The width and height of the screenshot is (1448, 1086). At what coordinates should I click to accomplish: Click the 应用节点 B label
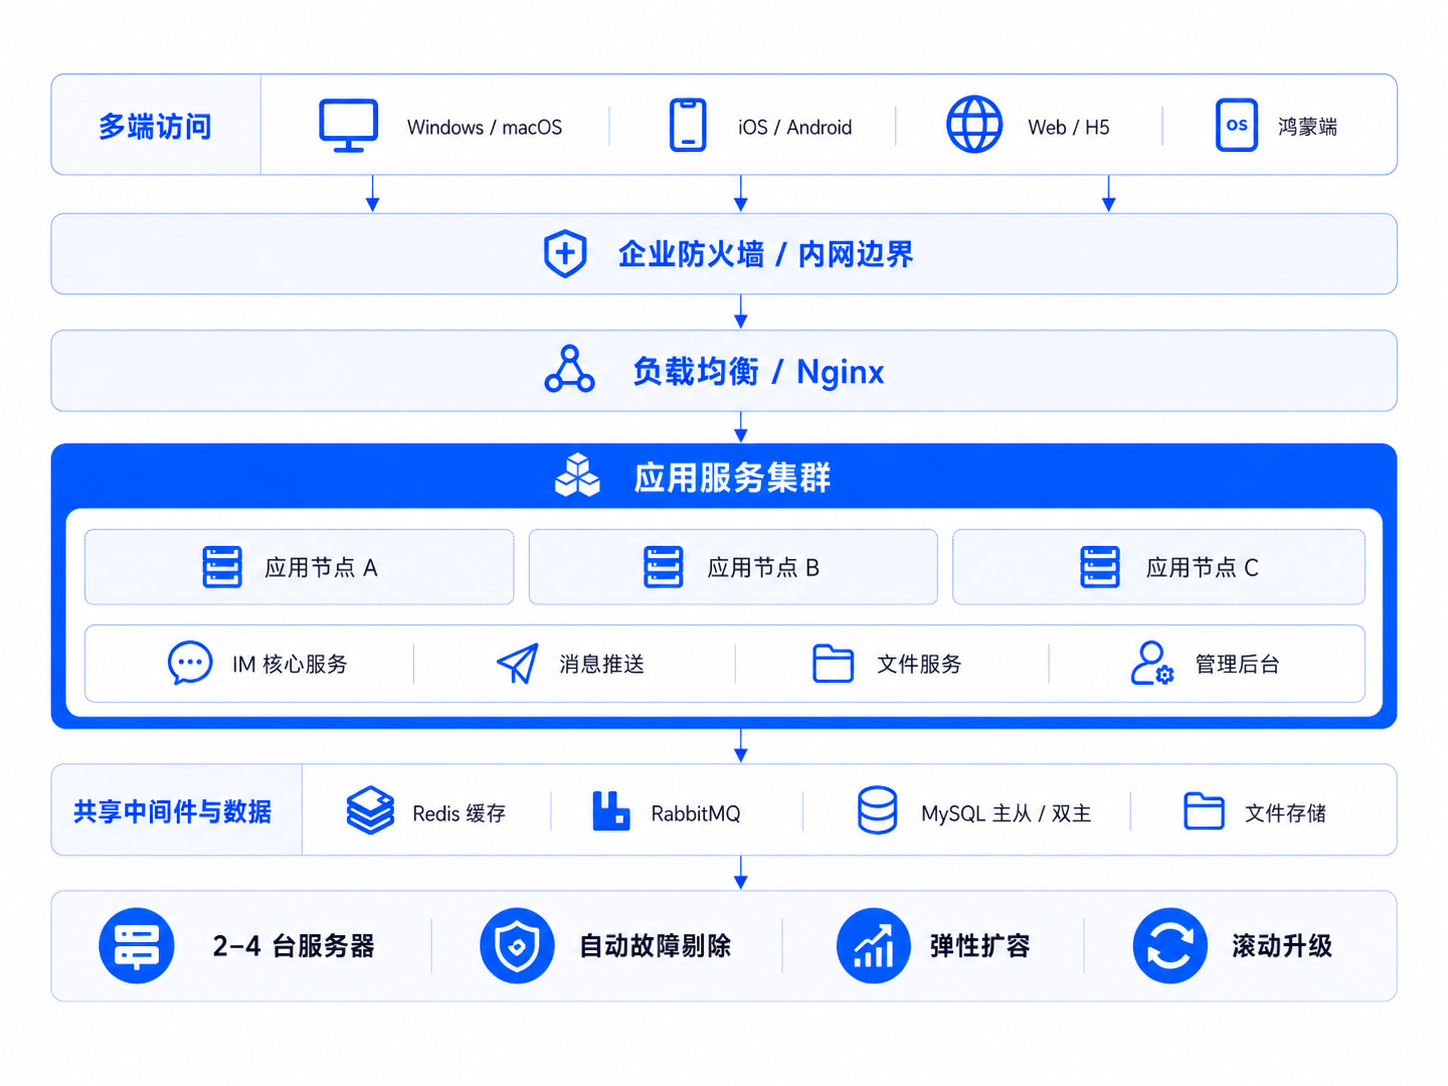click(x=763, y=568)
